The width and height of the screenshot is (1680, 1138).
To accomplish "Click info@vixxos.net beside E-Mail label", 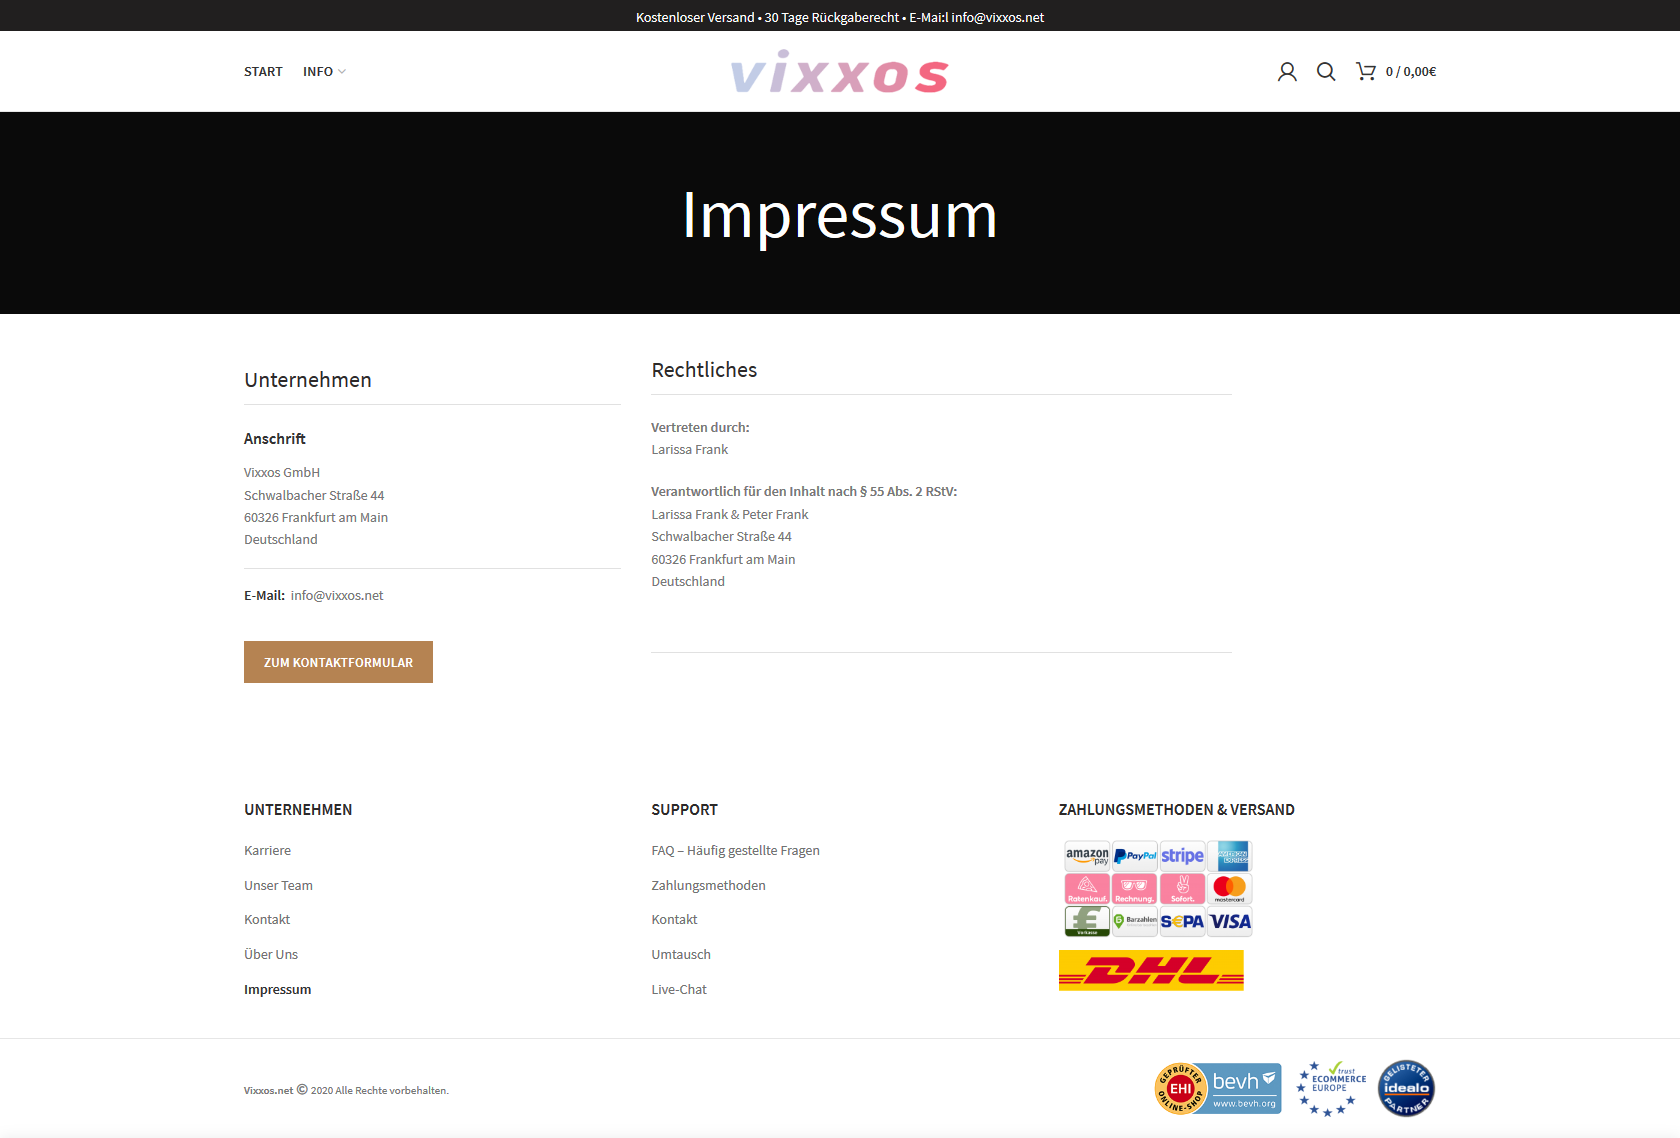I will (x=337, y=596).
